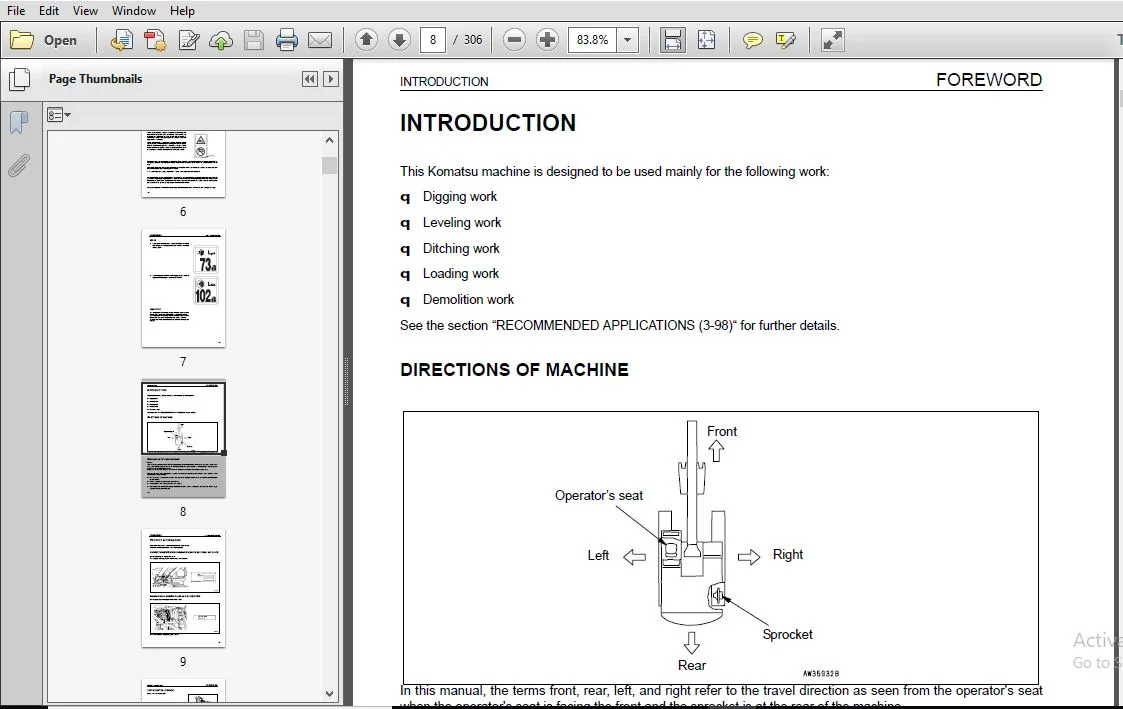This screenshot has height=709, width=1123.
Task: Open the File menu
Action: click(16, 11)
